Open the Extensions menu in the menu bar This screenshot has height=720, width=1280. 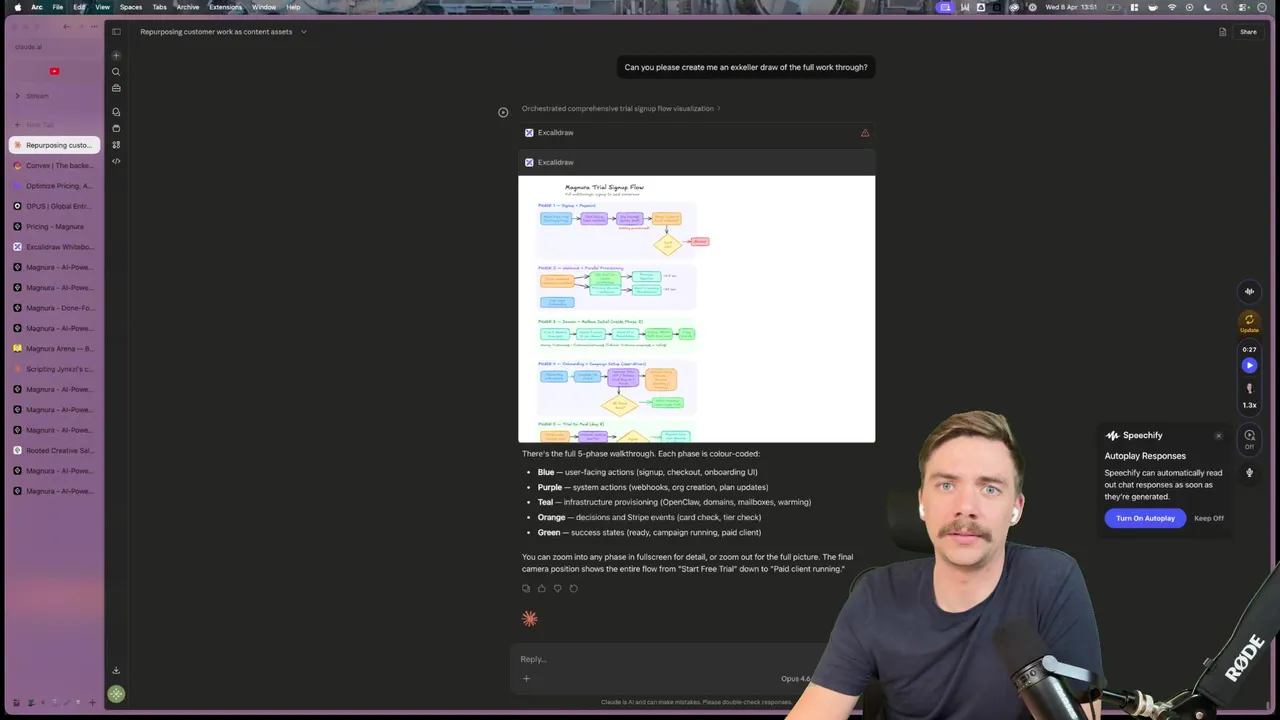point(225,7)
